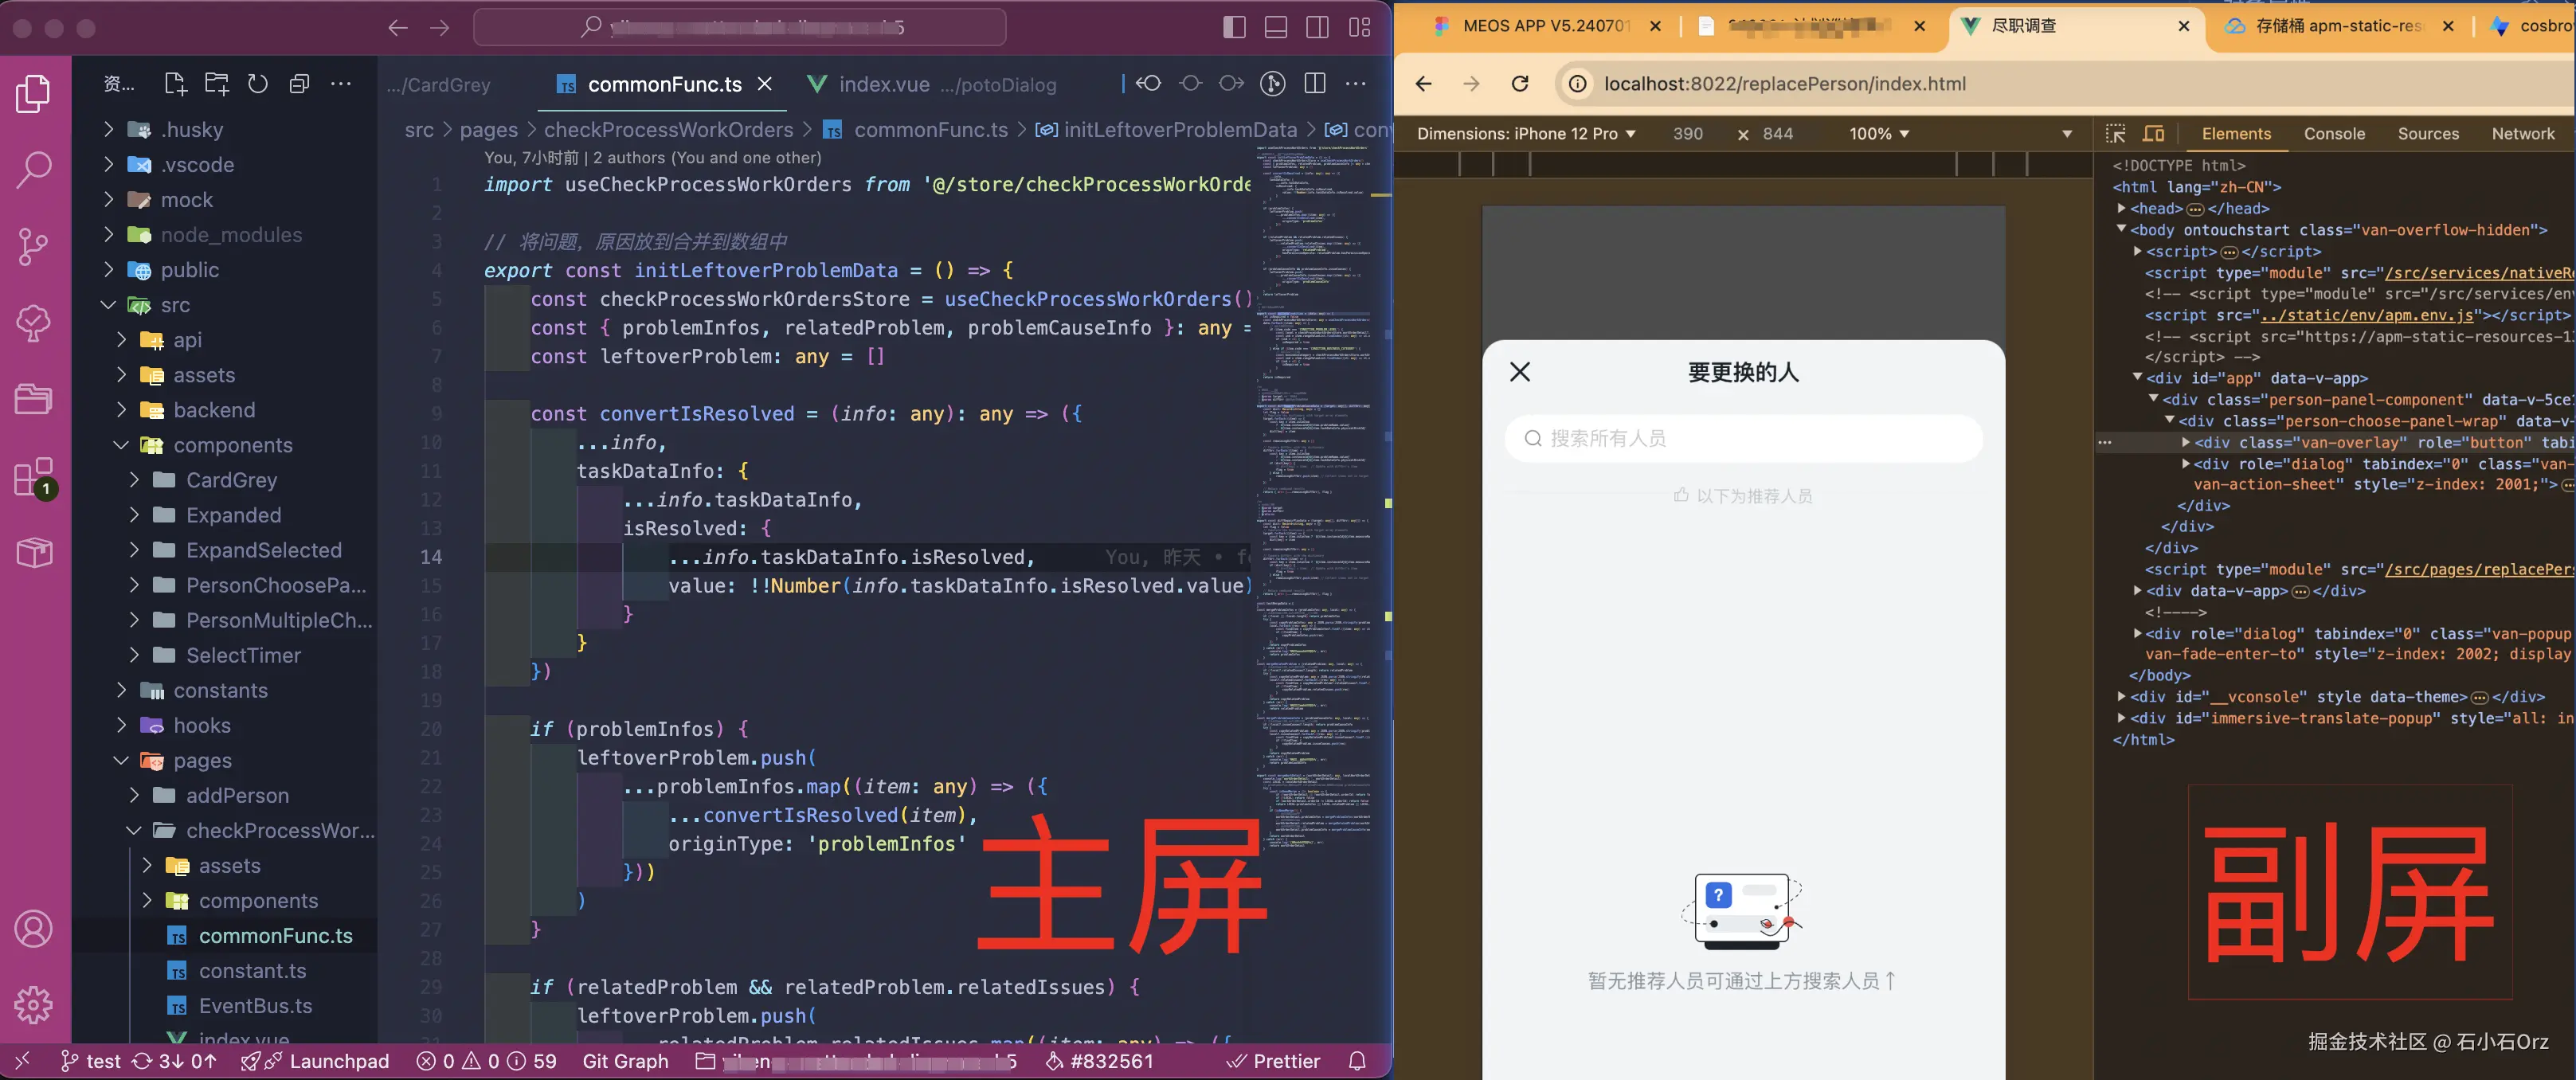The image size is (2576, 1080).
Task: Click Refresh Explorer icon
Action: pyautogui.click(x=258, y=84)
